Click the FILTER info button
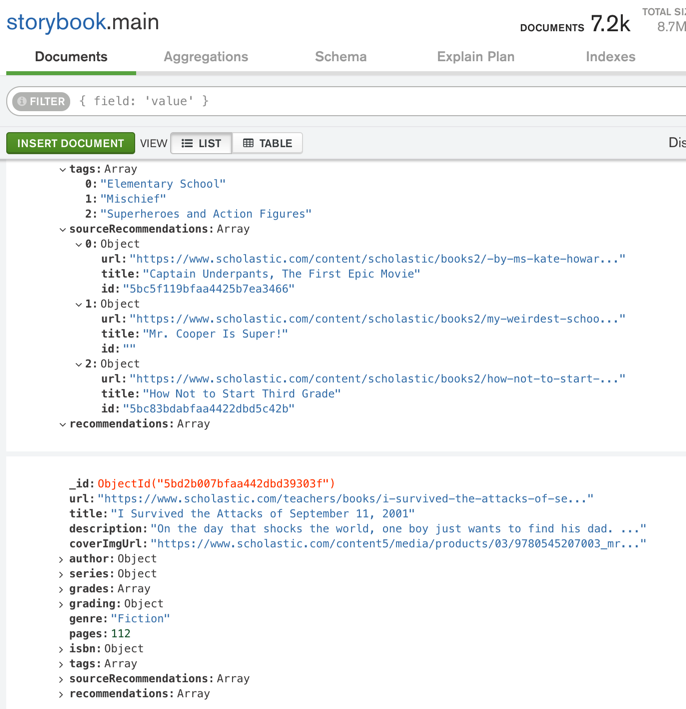 [41, 101]
